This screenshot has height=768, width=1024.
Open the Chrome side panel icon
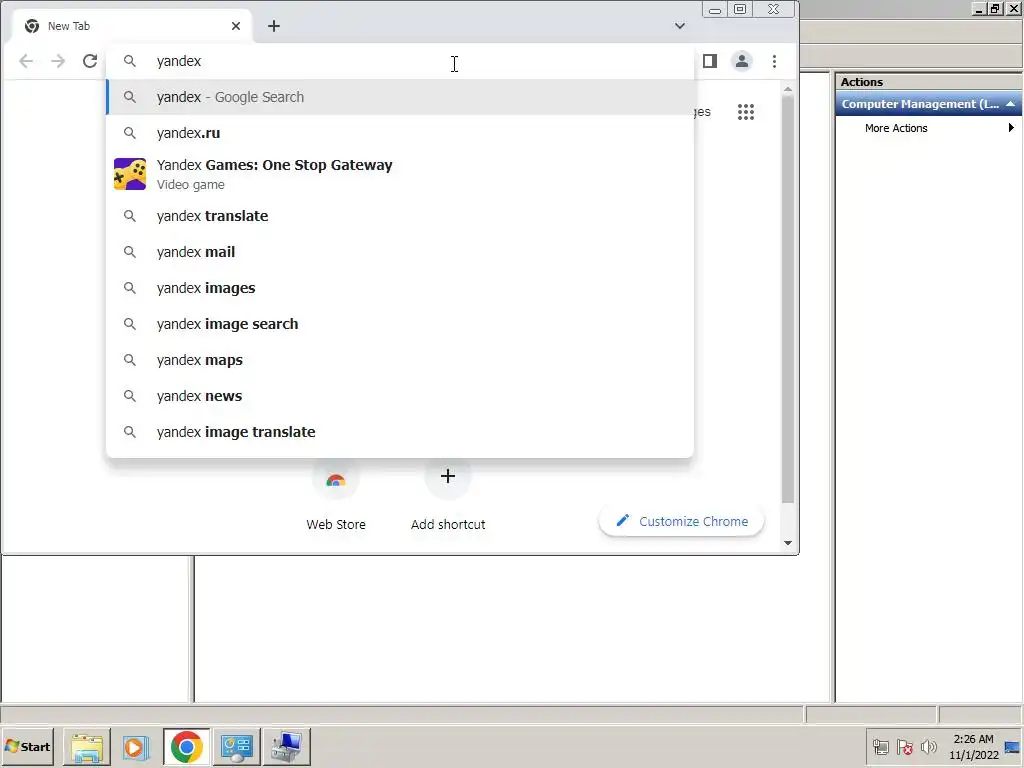click(710, 61)
